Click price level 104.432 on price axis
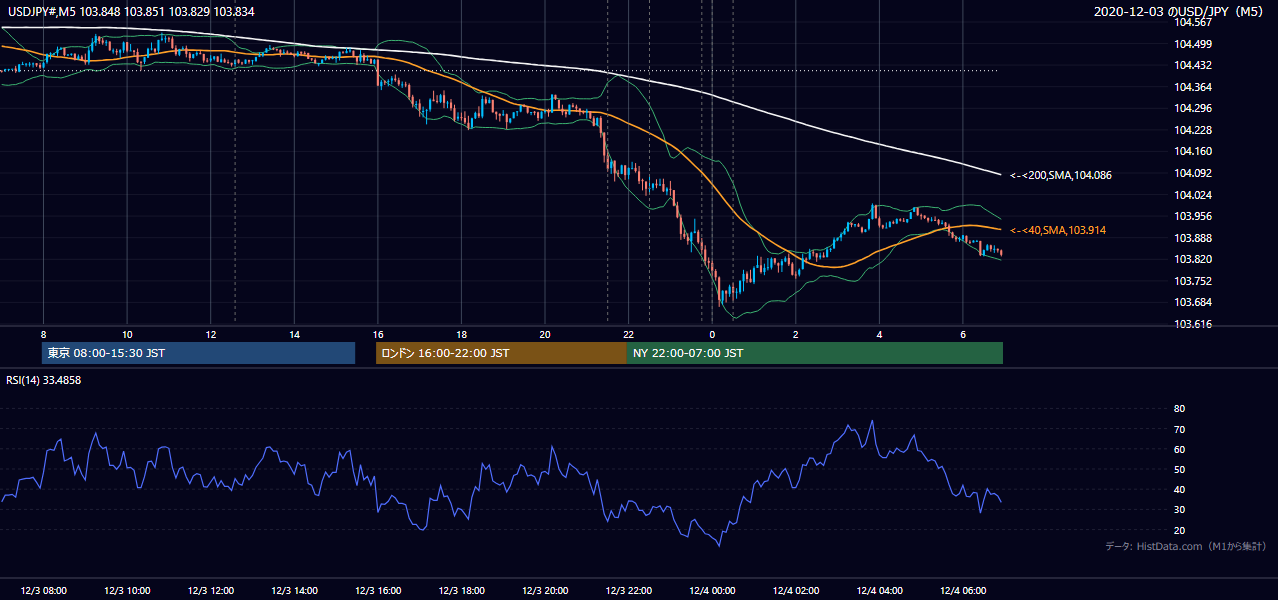Image resolution: width=1278 pixels, height=600 pixels. pos(1193,65)
